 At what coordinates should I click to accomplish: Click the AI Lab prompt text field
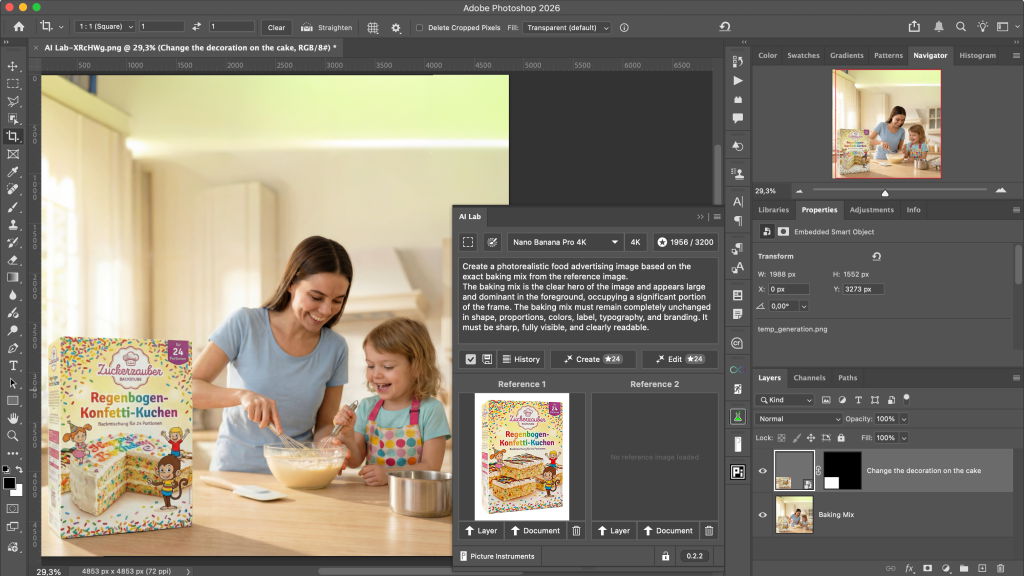[x=588, y=297]
